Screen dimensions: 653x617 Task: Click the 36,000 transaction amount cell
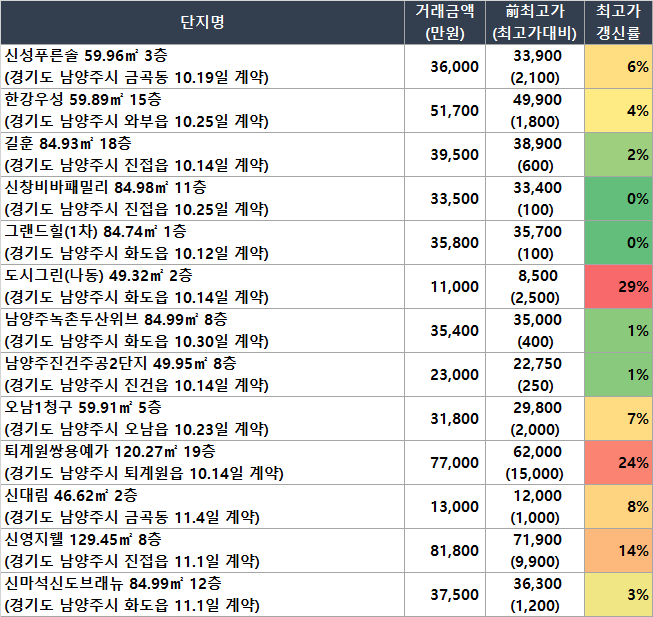pos(445,67)
